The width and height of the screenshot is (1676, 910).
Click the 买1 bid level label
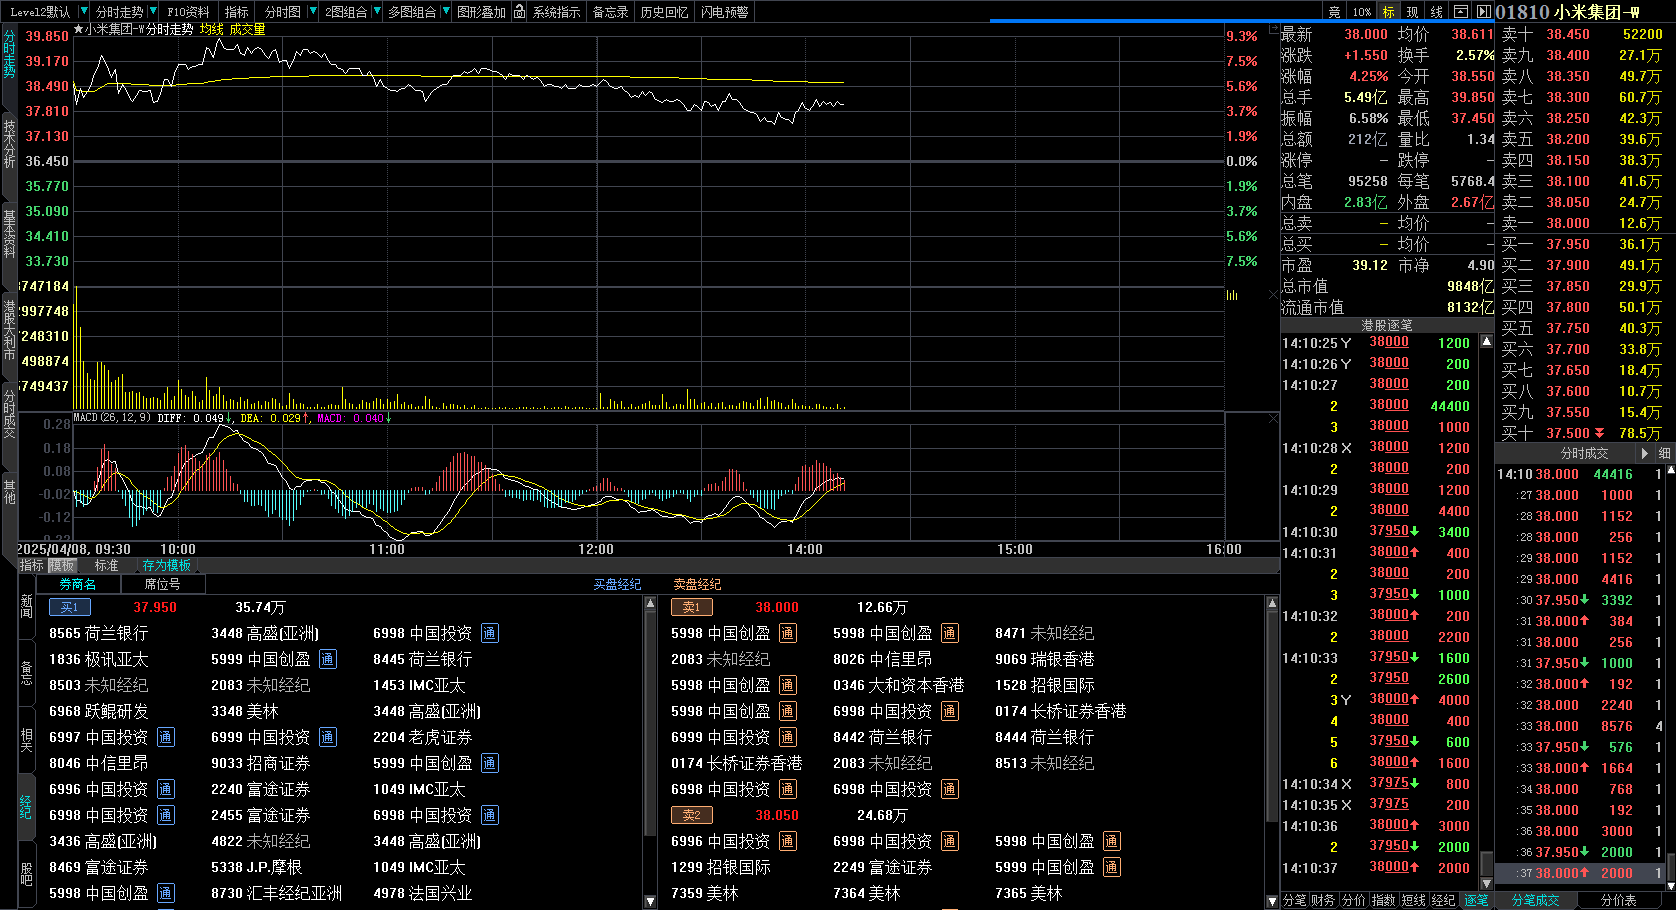69,607
